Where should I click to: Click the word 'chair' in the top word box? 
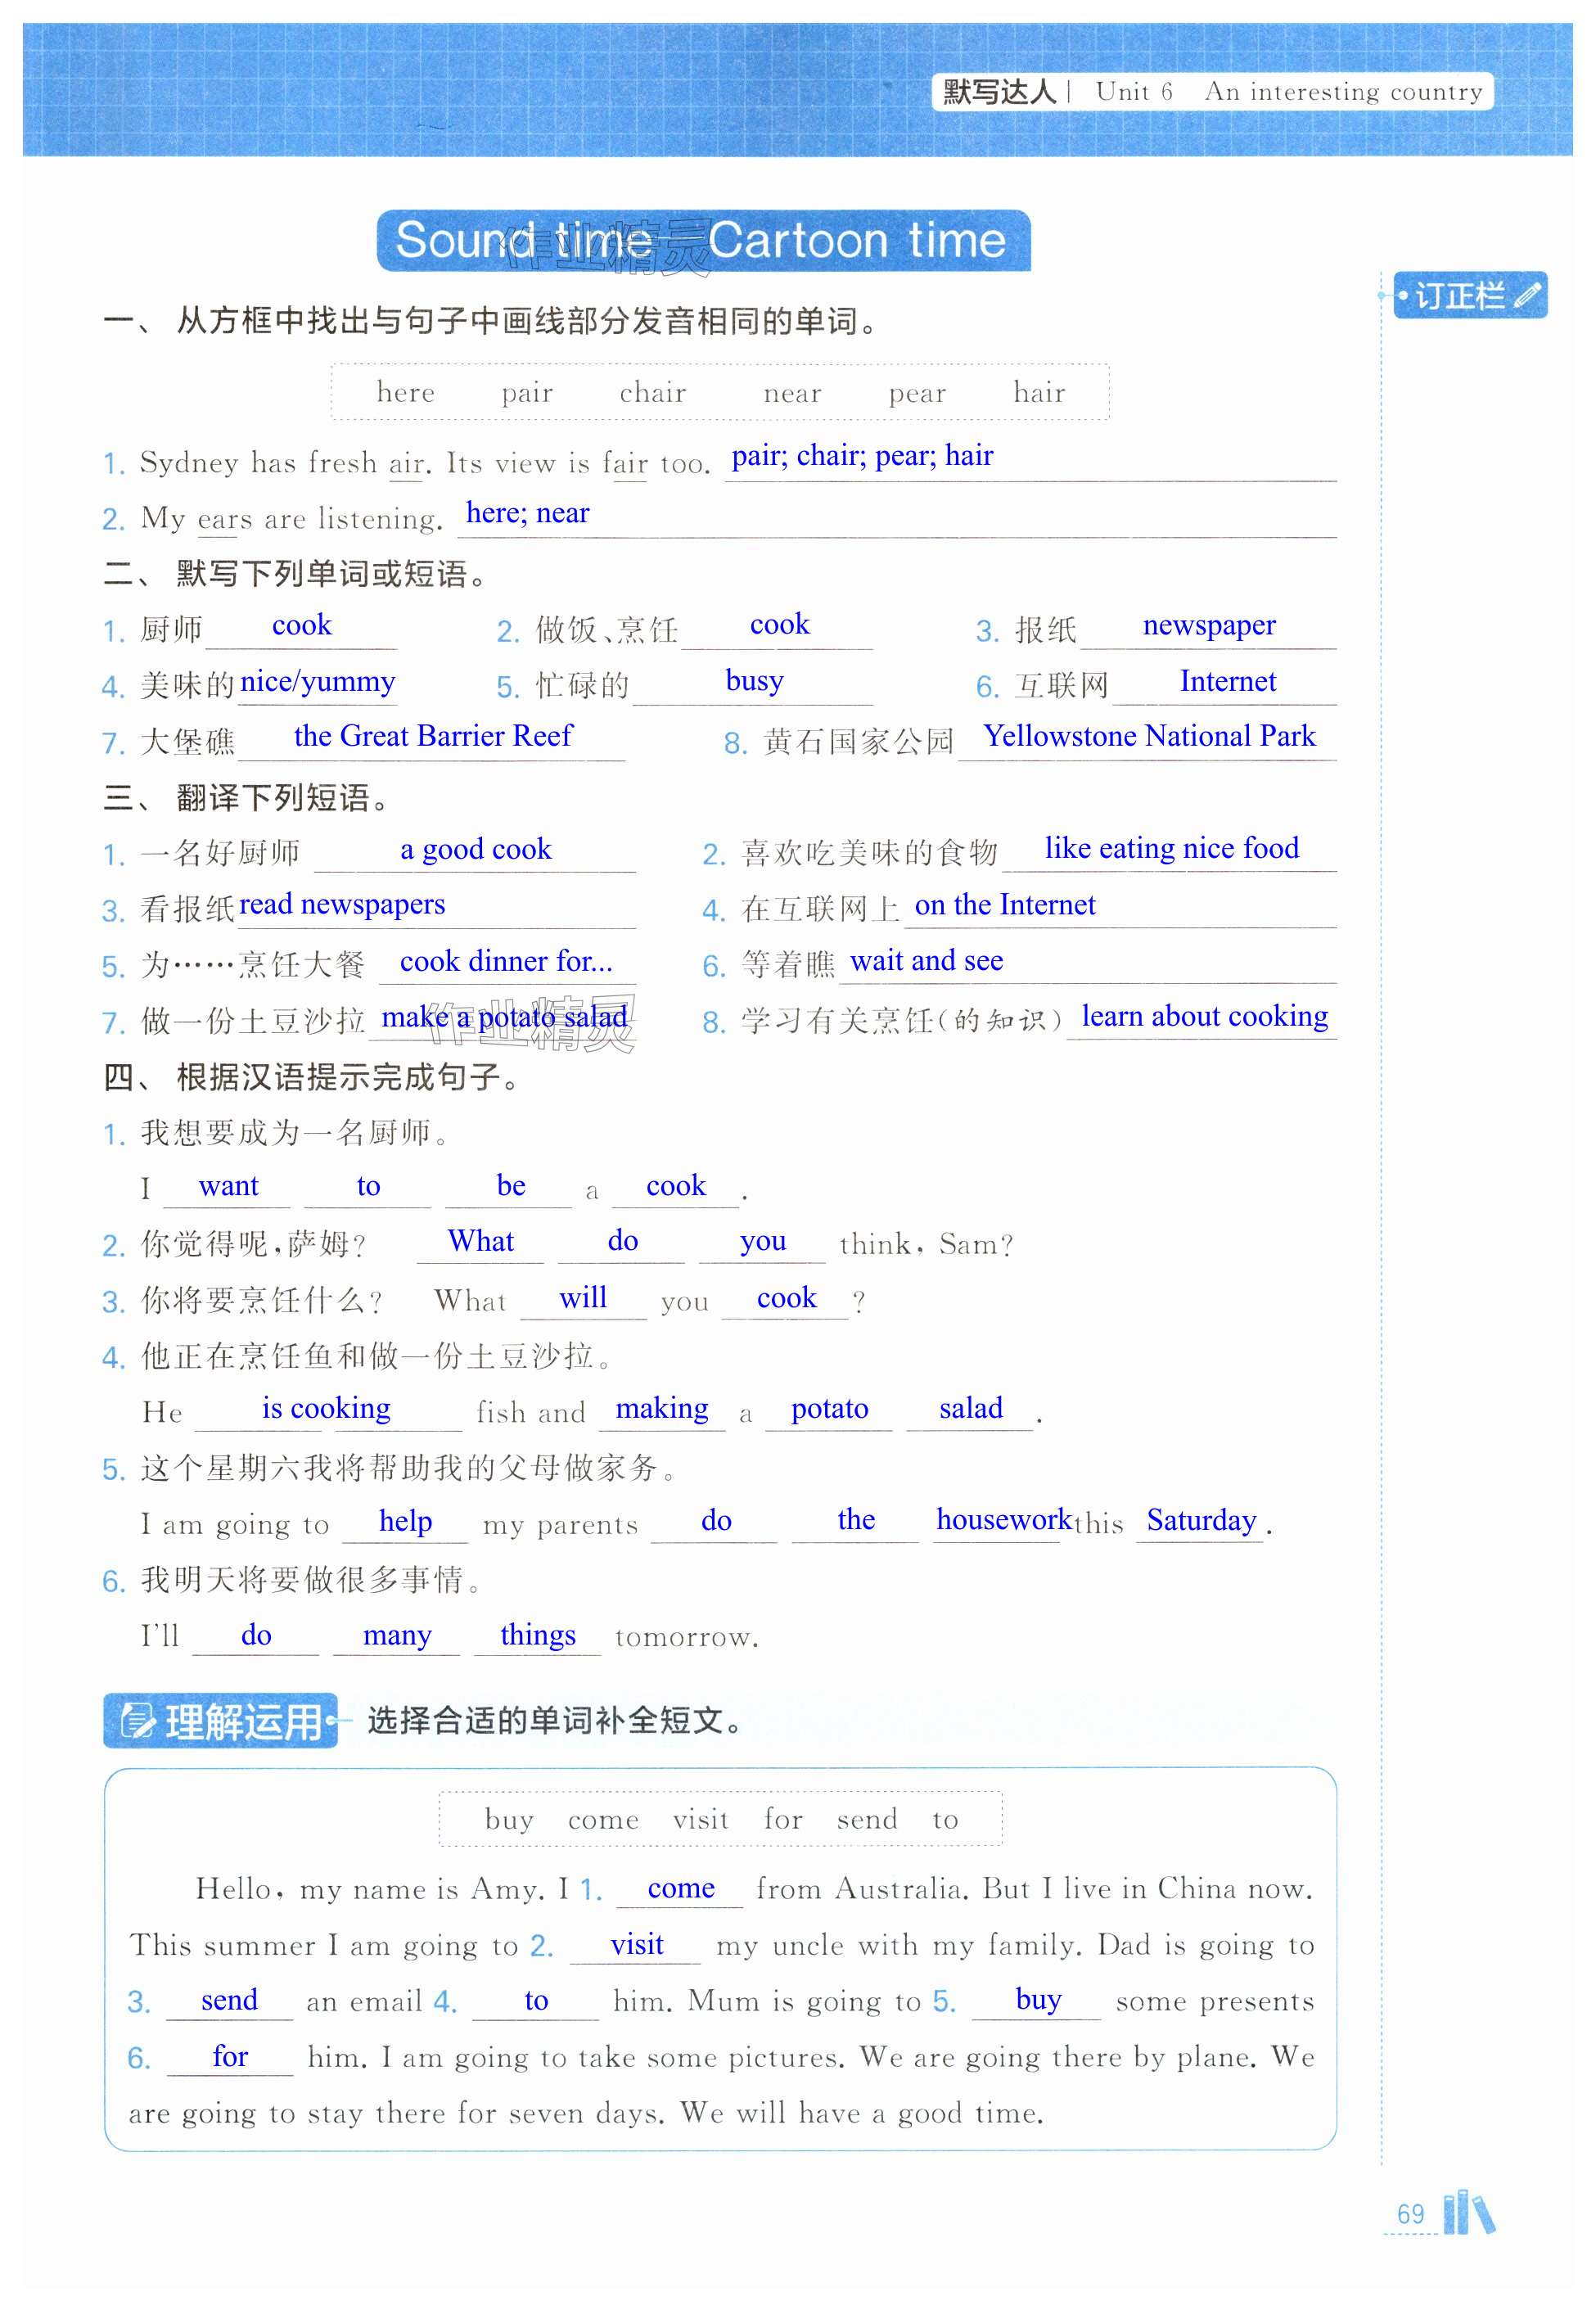coord(652,393)
